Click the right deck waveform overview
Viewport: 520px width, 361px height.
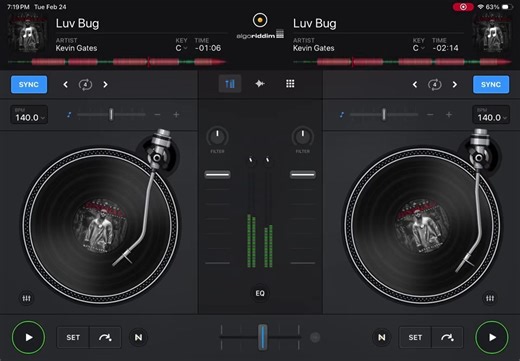pyautogui.click(x=402, y=62)
